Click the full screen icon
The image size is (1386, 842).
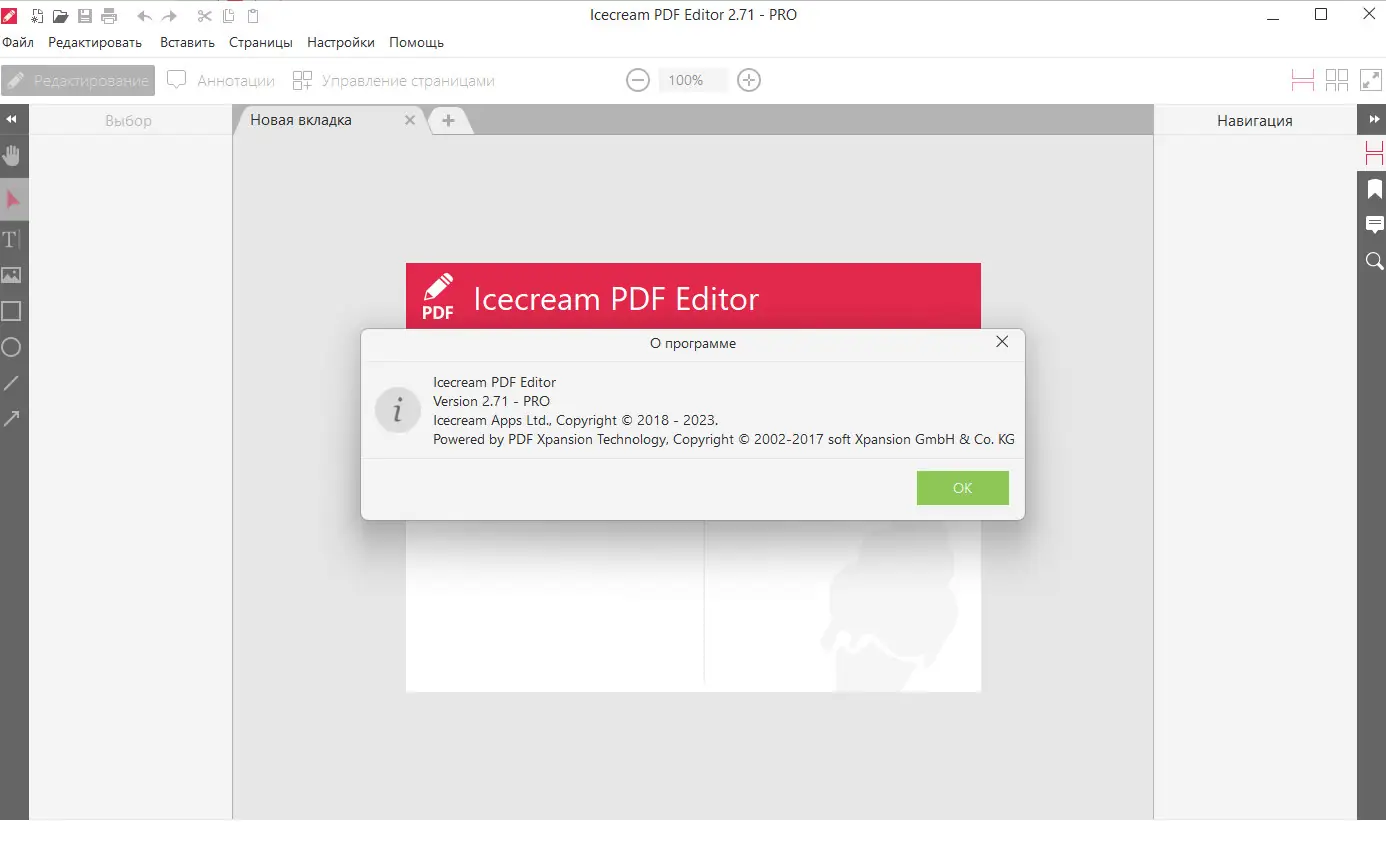(1371, 80)
